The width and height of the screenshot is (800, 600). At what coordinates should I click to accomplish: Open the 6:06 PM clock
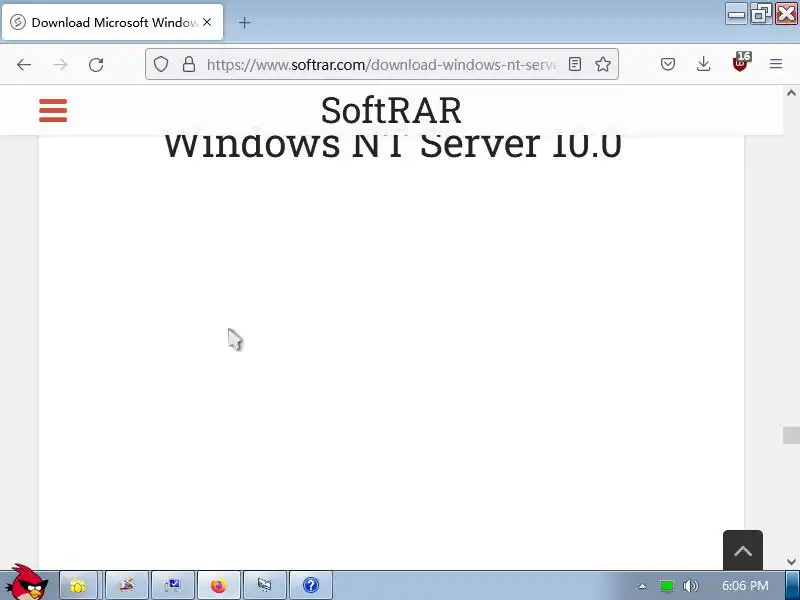(x=745, y=586)
